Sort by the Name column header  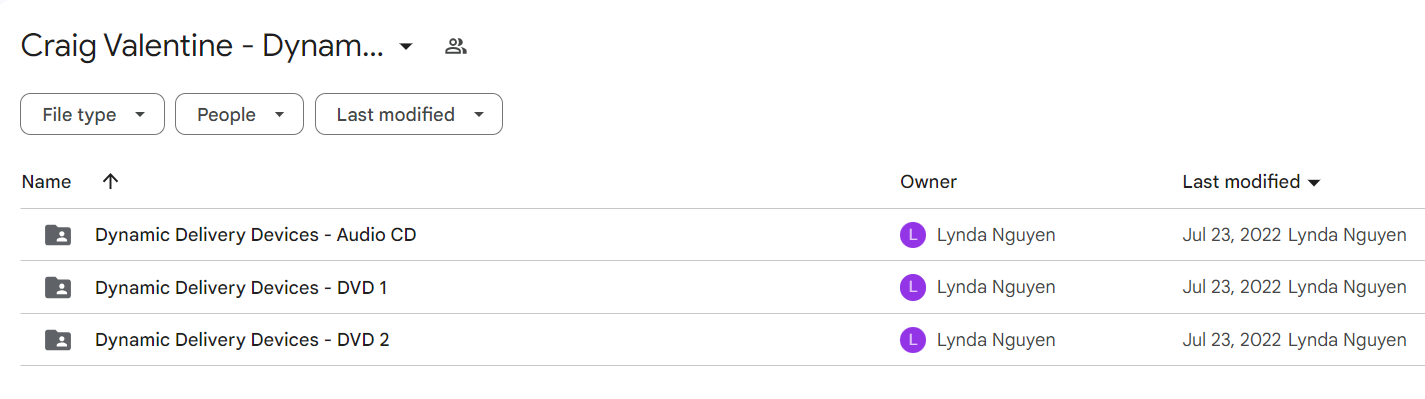pos(46,182)
